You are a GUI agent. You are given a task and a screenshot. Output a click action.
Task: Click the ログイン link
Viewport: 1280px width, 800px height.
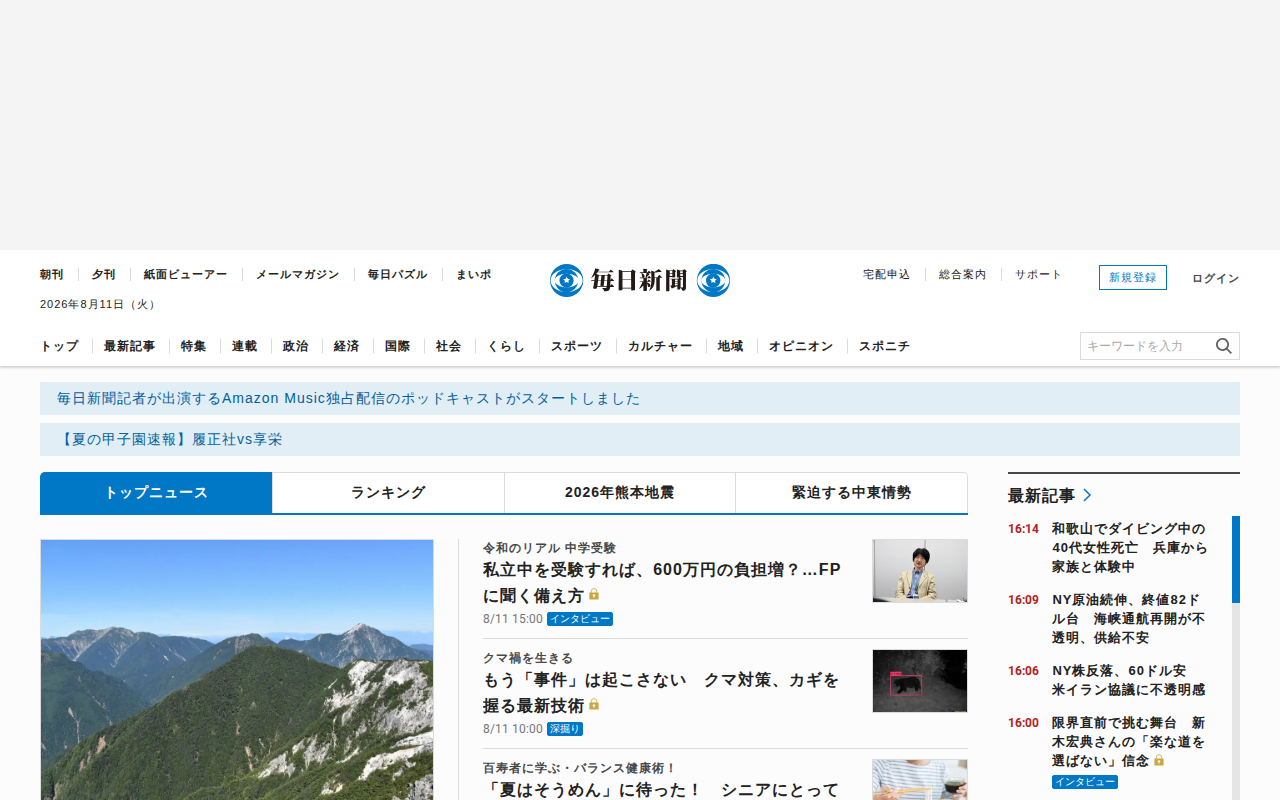pos(1216,278)
